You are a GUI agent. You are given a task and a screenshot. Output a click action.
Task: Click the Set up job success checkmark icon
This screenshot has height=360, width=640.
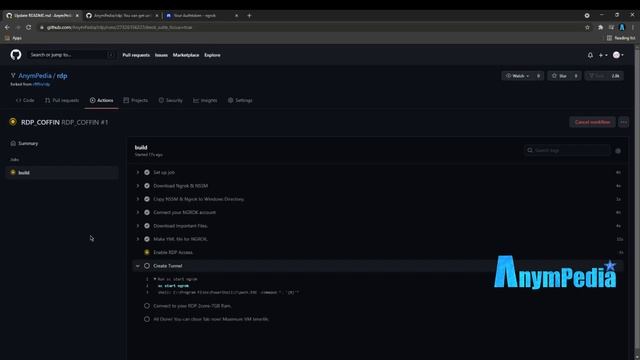(x=147, y=172)
